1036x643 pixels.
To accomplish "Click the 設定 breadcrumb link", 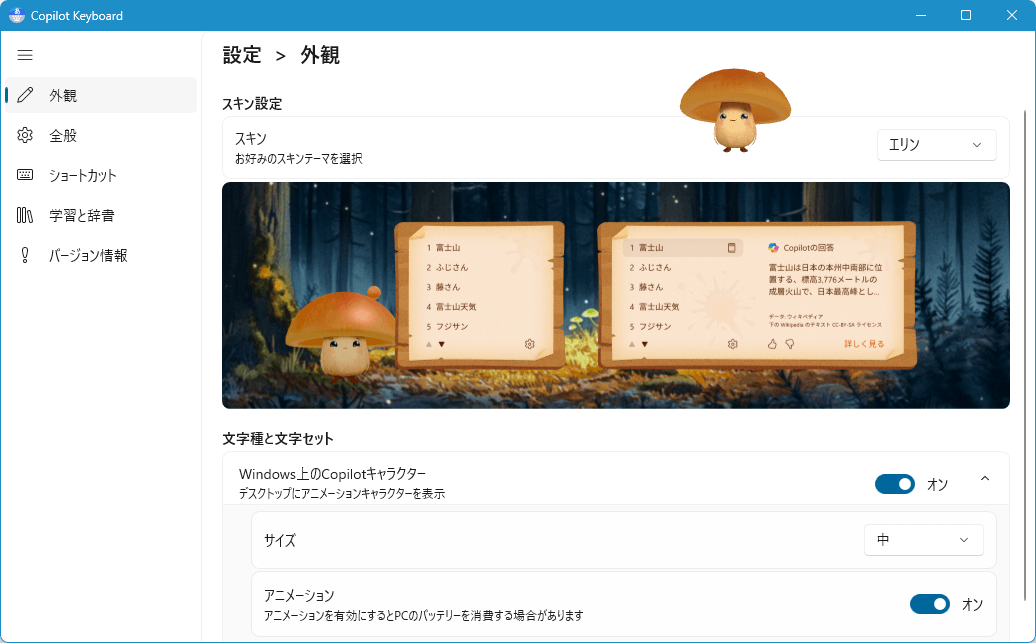I will point(242,55).
